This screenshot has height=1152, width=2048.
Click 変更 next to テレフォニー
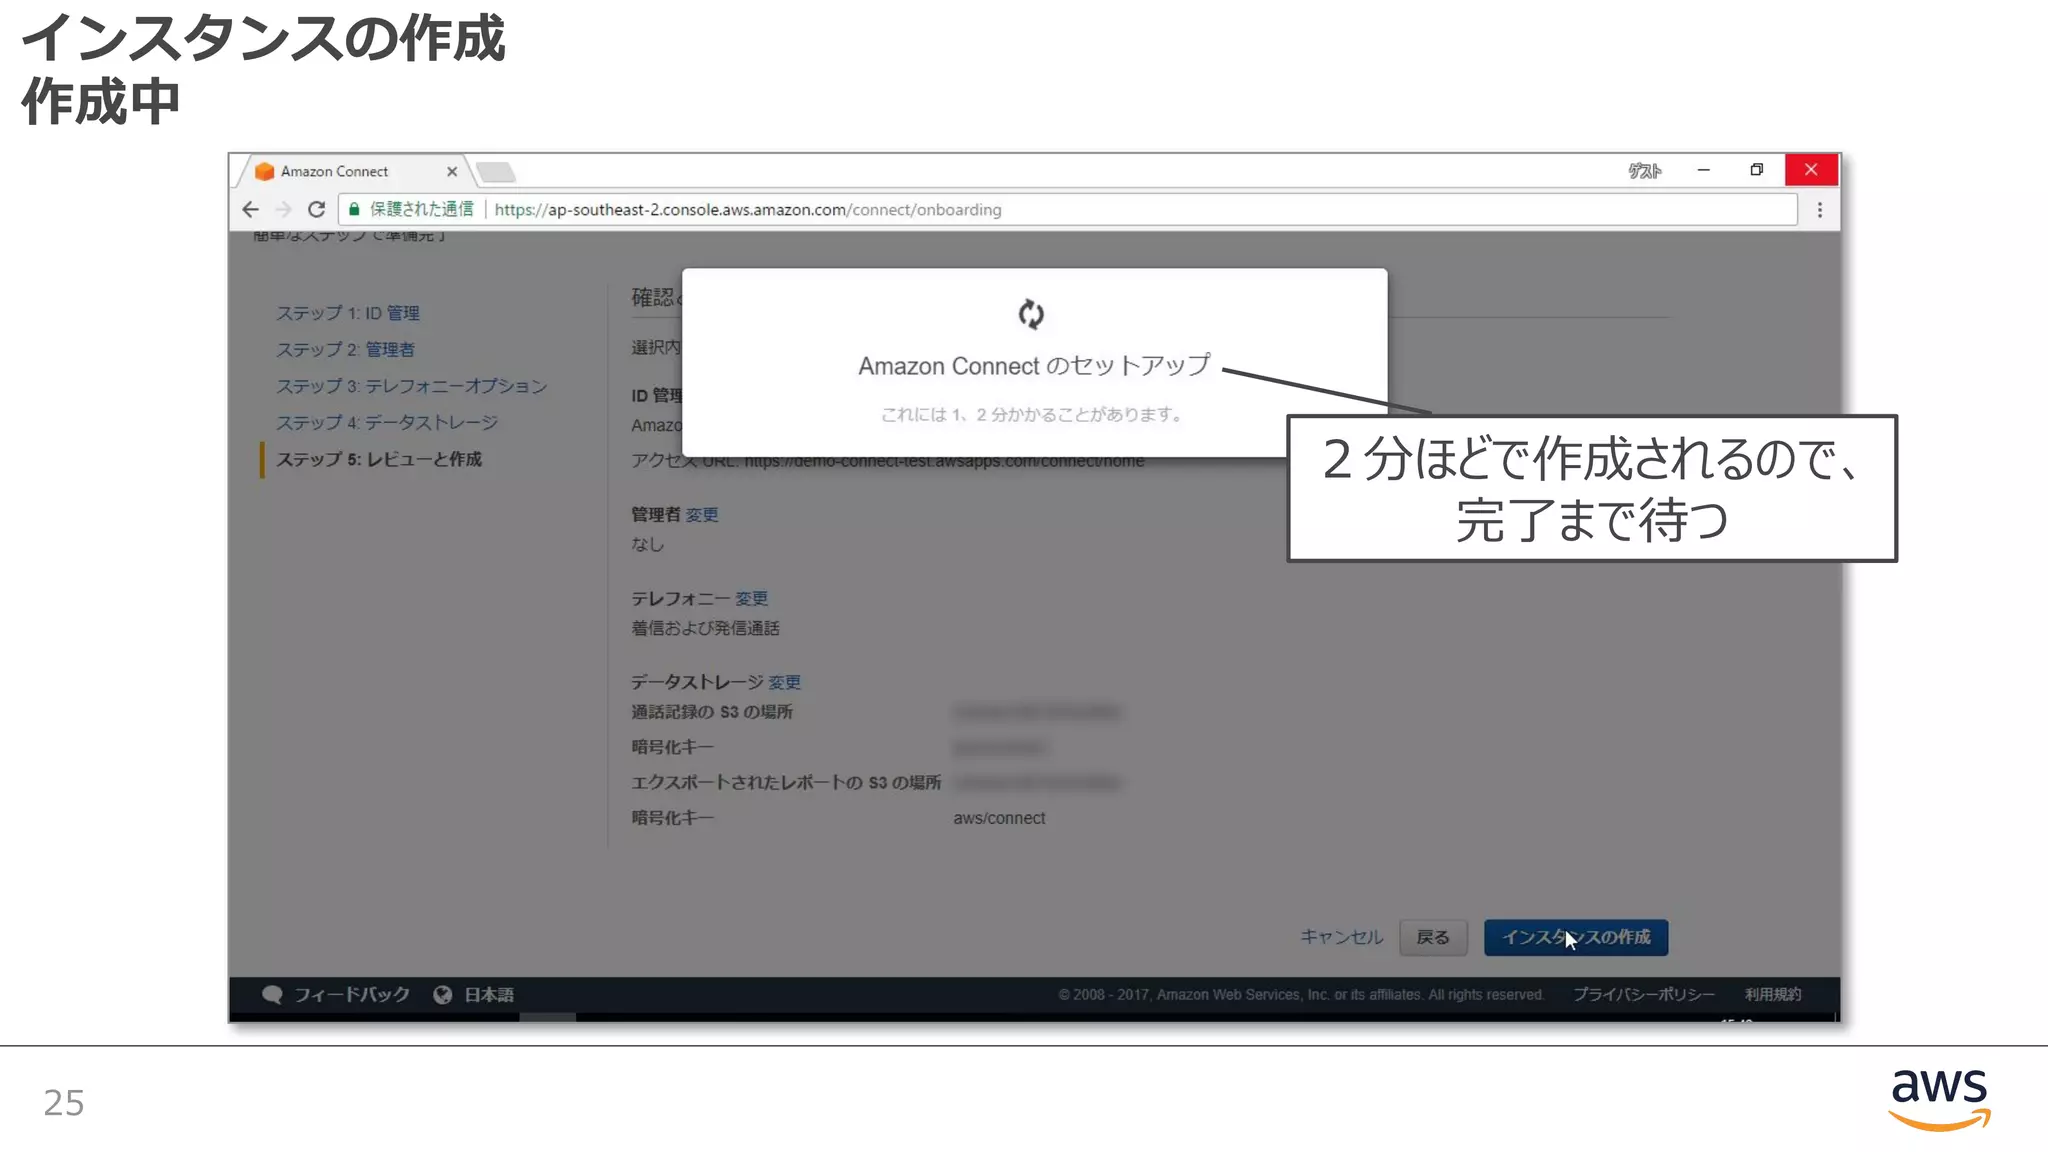click(x=751, y=599)
